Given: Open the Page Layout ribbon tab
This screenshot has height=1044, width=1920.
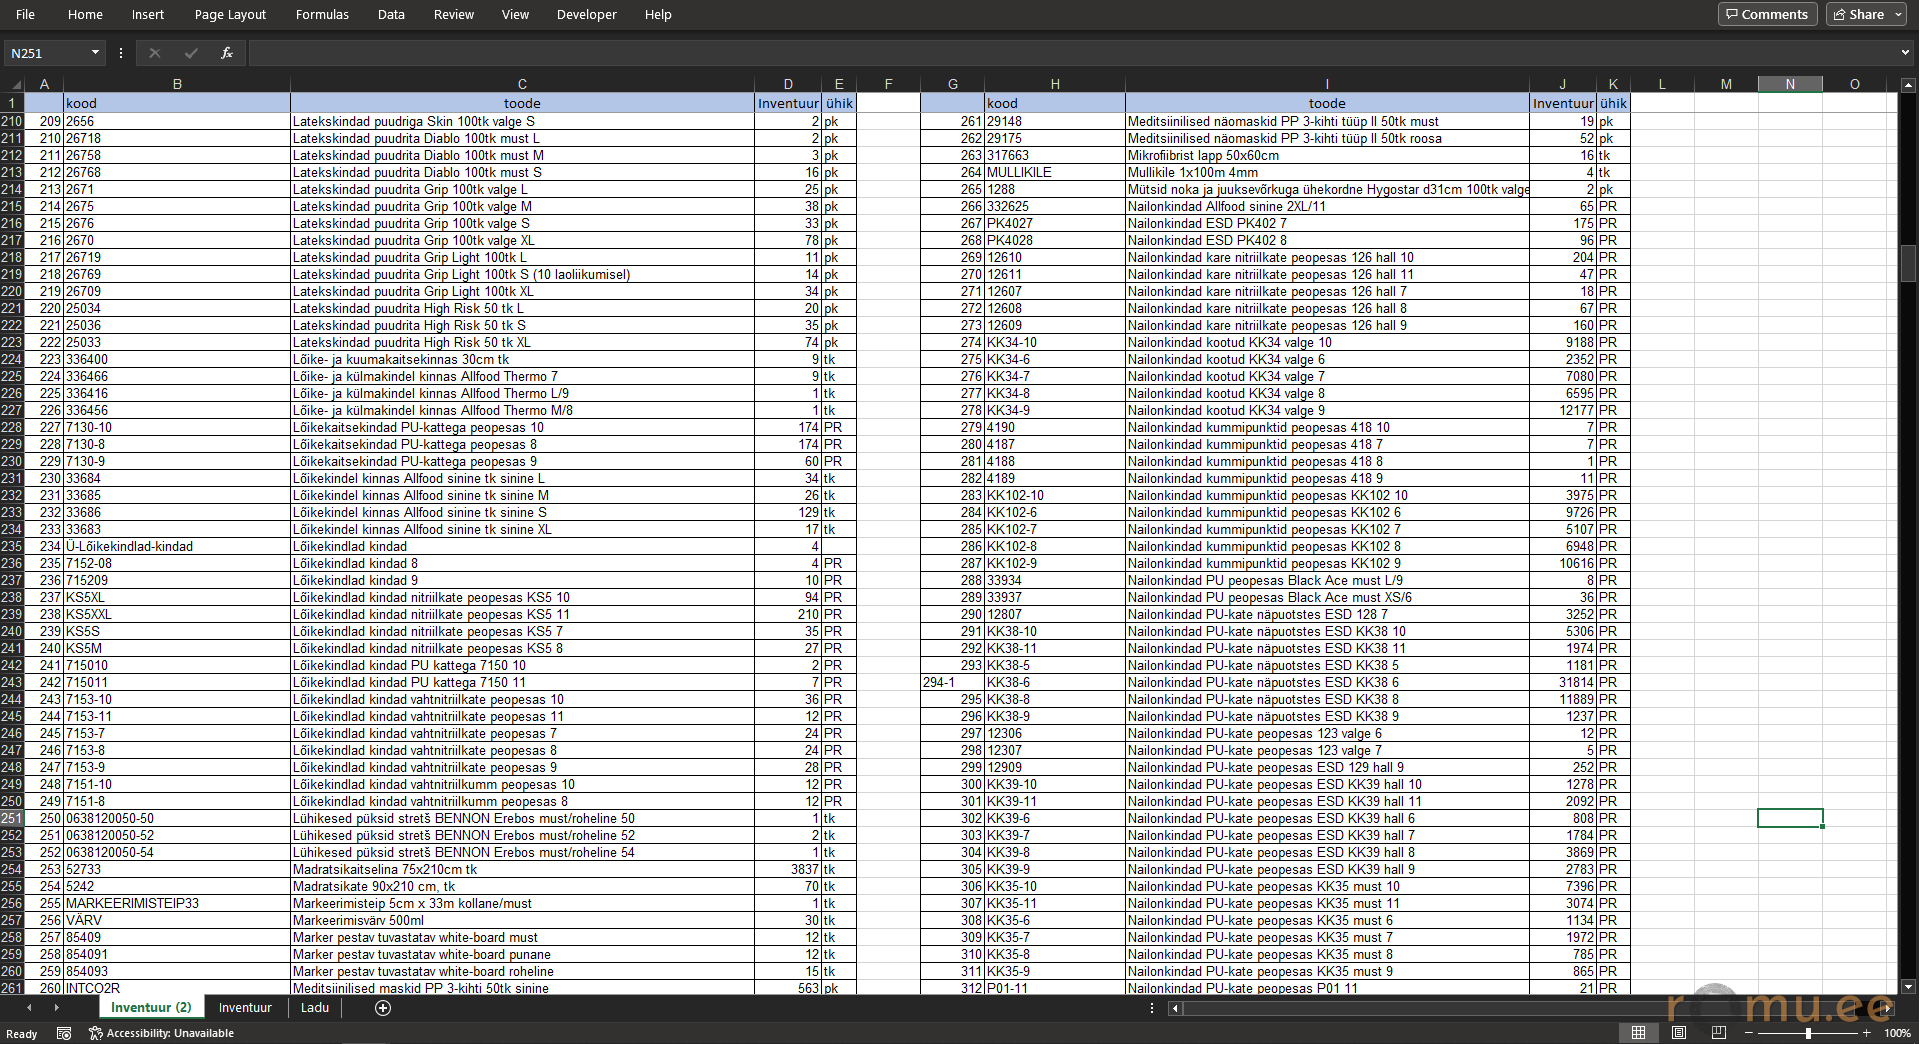Looking at the screenshot, I should [230, 14].
